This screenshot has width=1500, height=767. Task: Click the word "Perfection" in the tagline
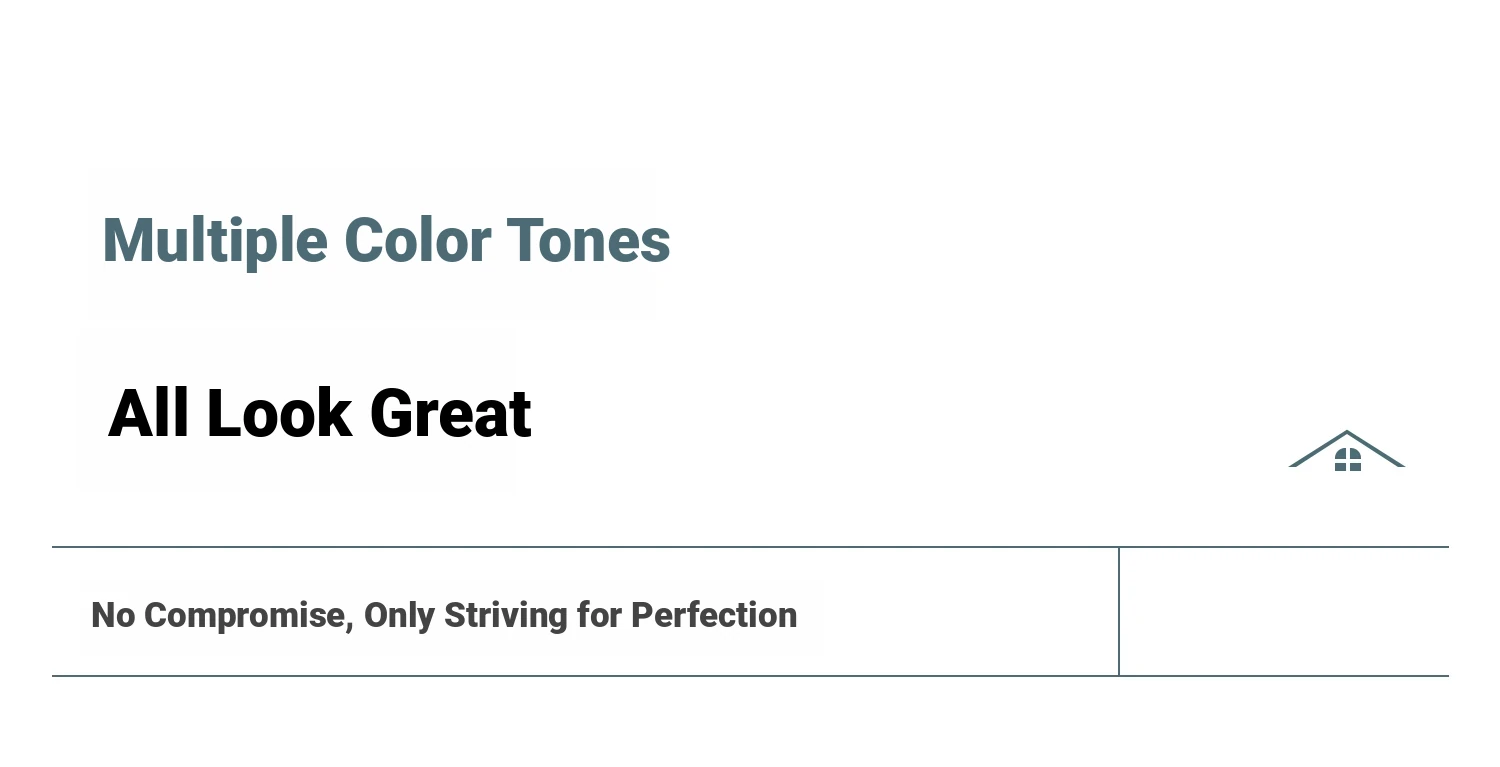pos(714,615)
